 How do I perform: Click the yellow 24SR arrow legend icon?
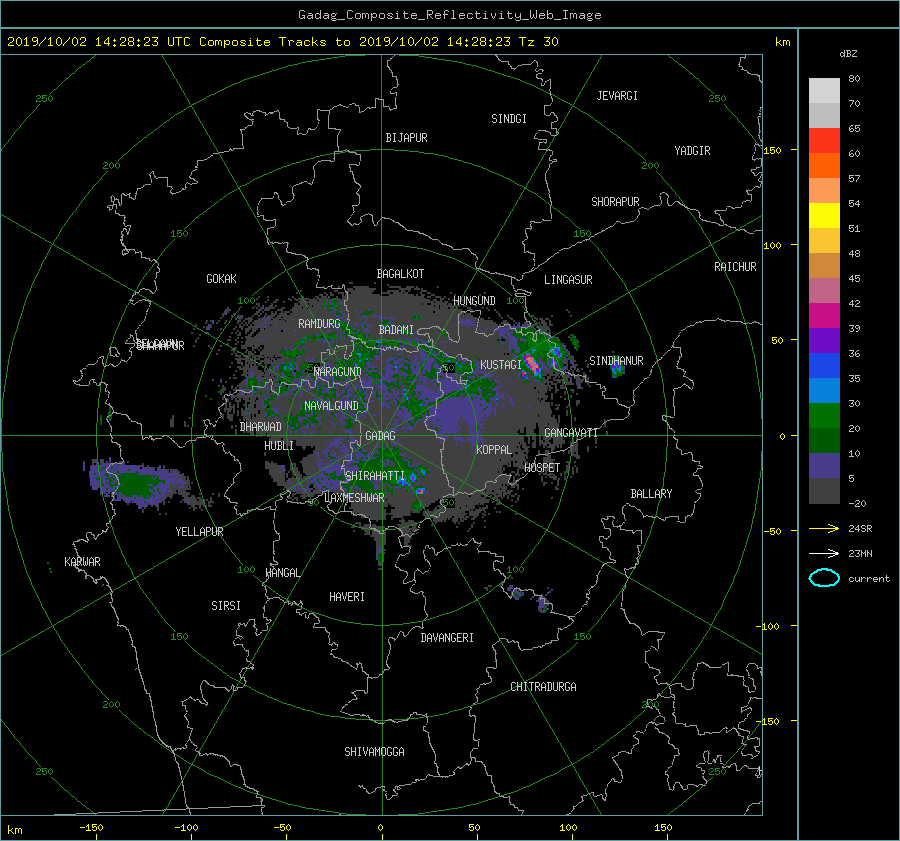pos(824,528)
